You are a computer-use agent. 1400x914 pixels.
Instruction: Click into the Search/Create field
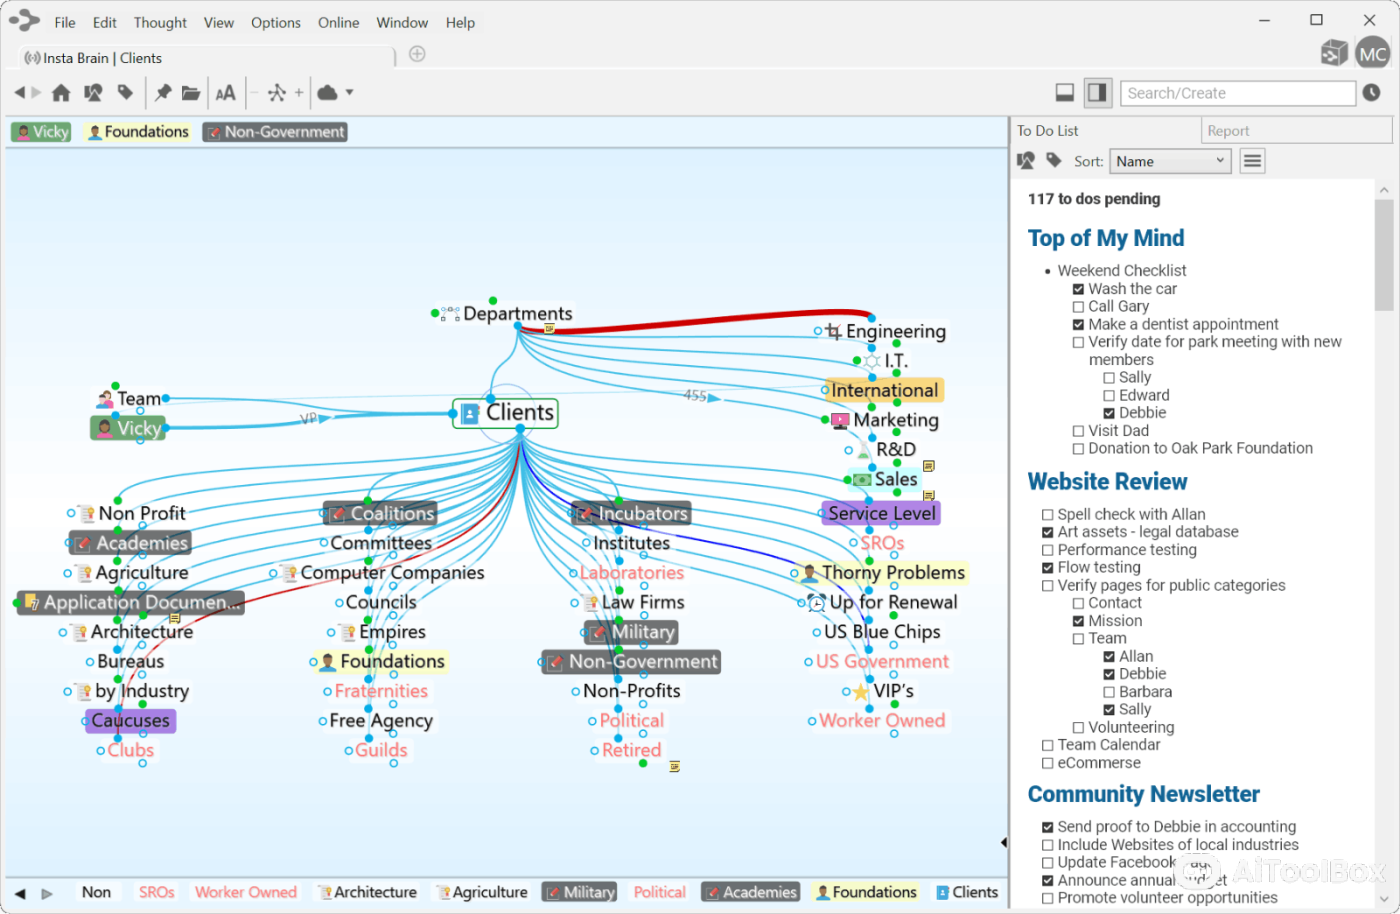coord(1237,93)
